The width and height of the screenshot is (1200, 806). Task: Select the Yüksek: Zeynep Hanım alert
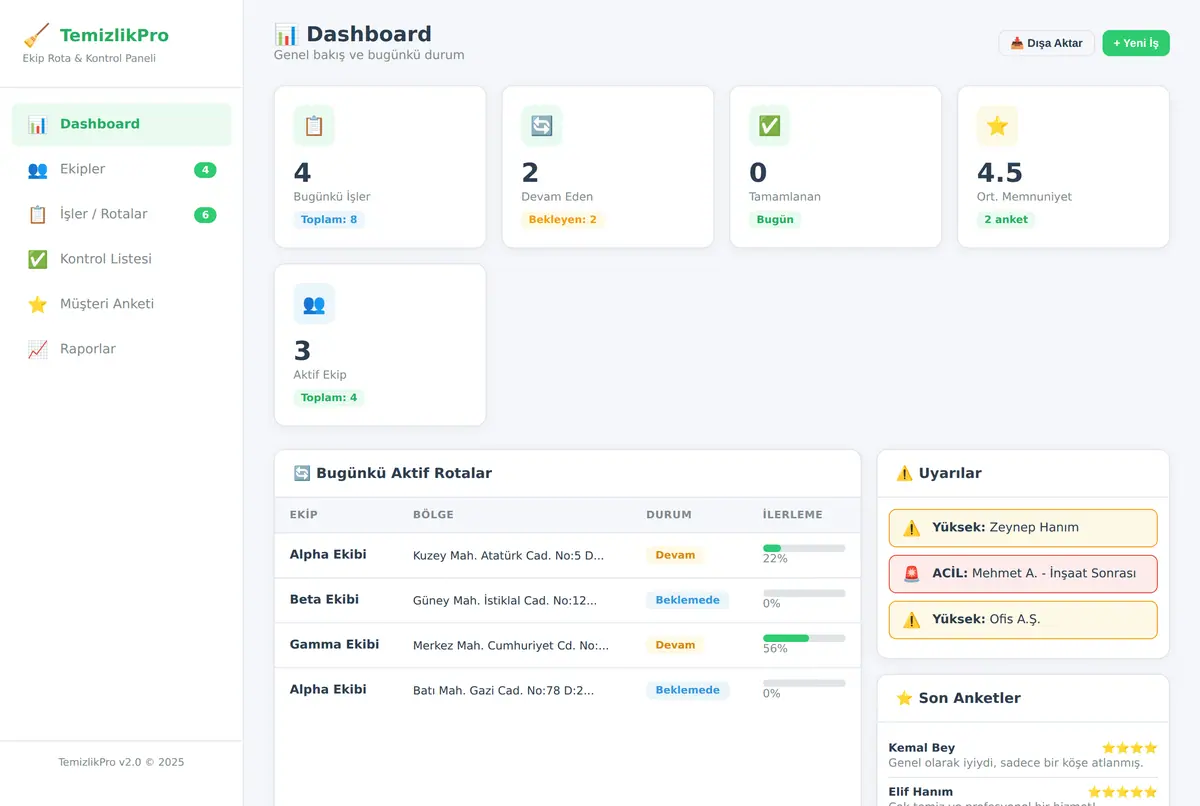[x=1023, y=528]
